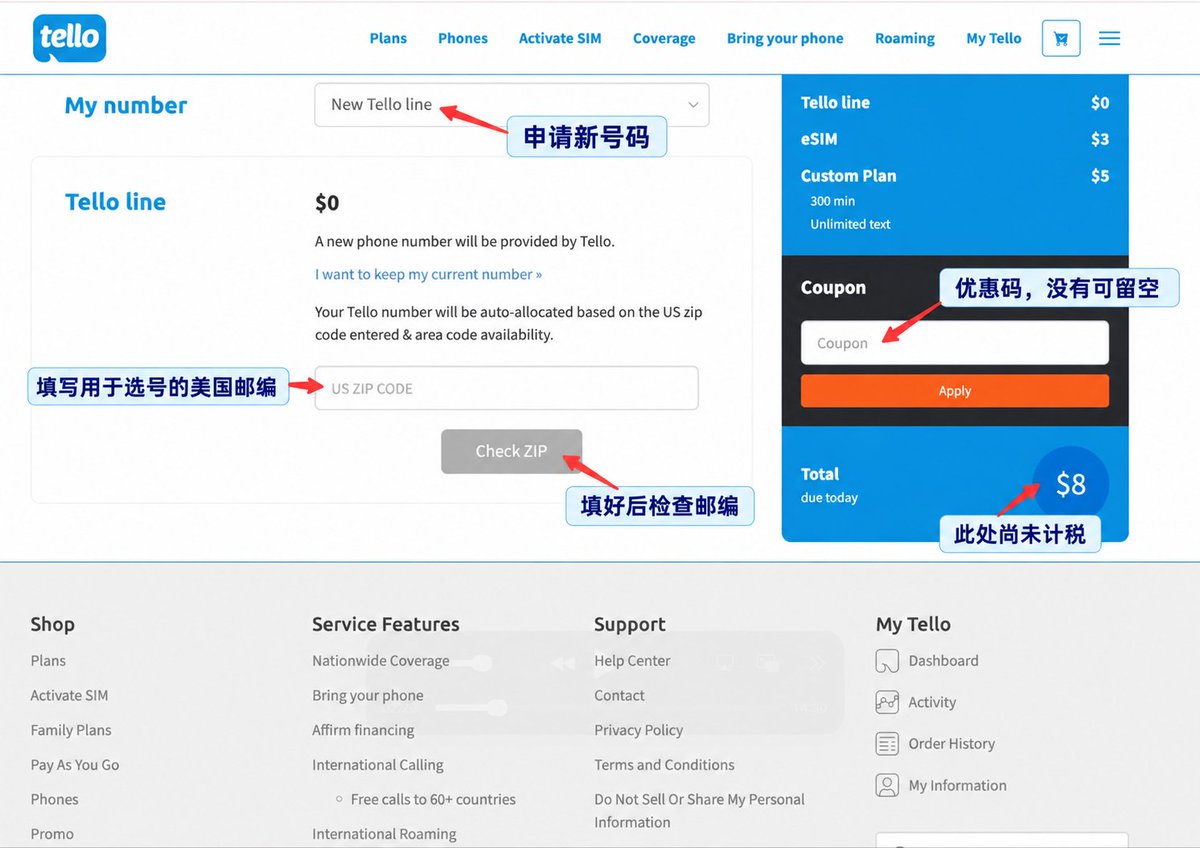Image resolution: width=1200 pixels, height=848 pixels.
Task: Open Activate SIM in top navigation
Action: point(560,38)
